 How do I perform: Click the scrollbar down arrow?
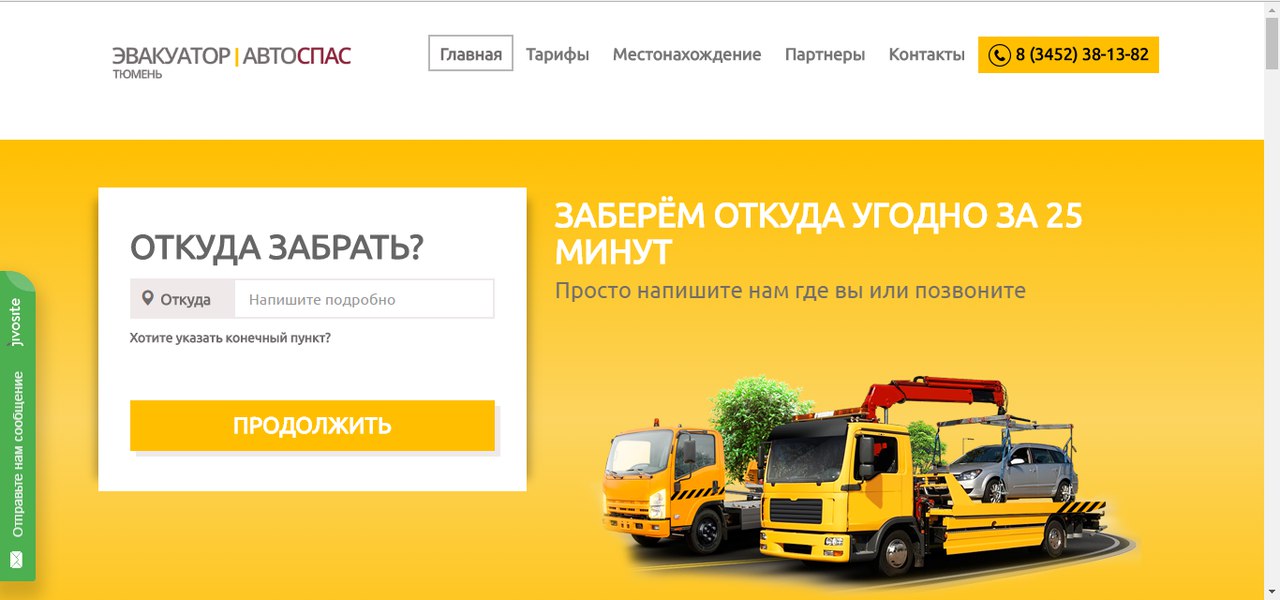[1271, 591]
